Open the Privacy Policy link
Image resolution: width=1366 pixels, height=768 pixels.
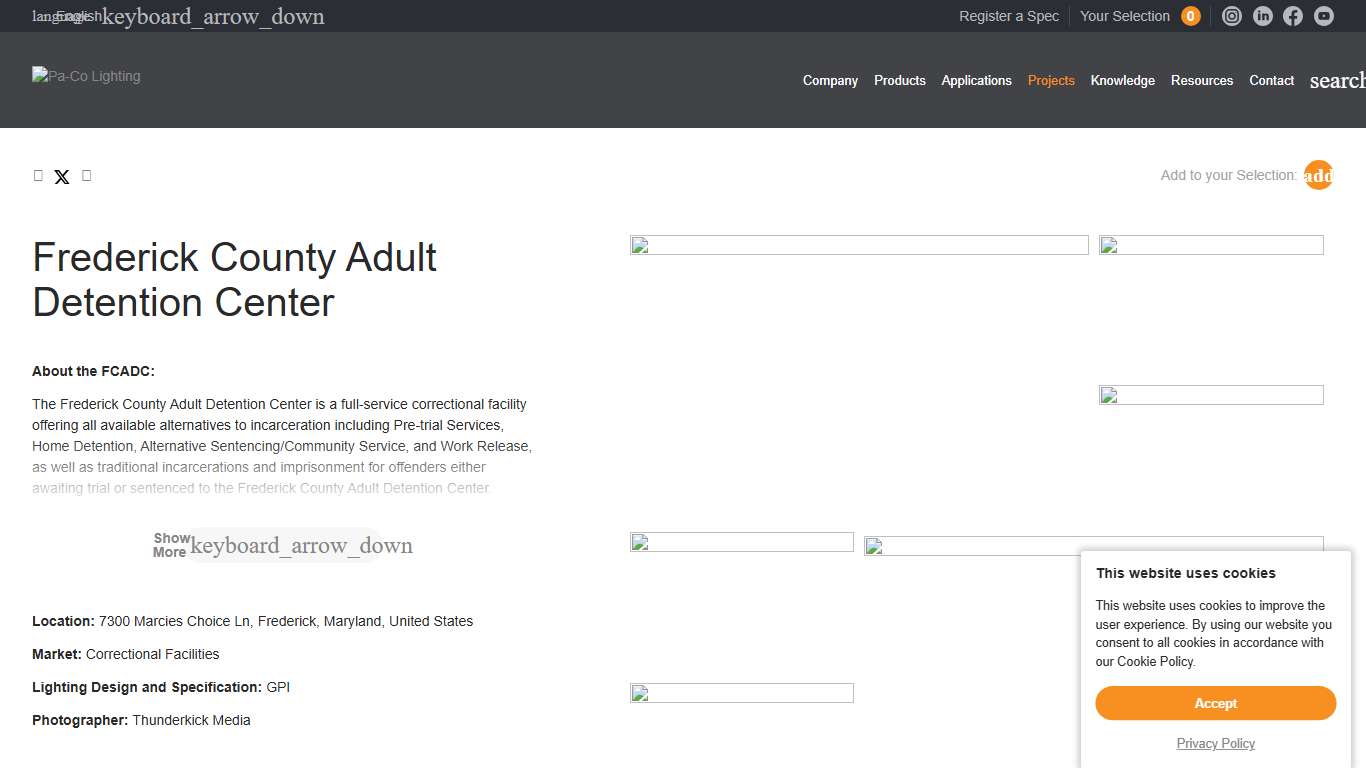click(1215, 743)
